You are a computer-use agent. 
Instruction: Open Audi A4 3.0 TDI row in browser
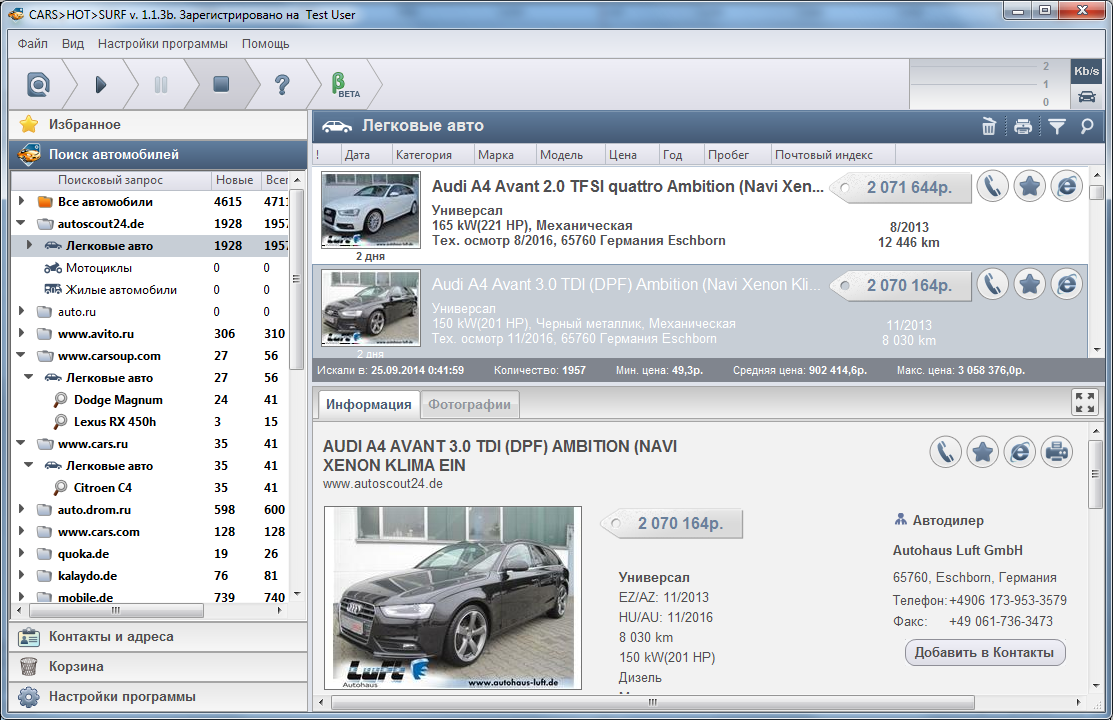tap(1066, 284)
